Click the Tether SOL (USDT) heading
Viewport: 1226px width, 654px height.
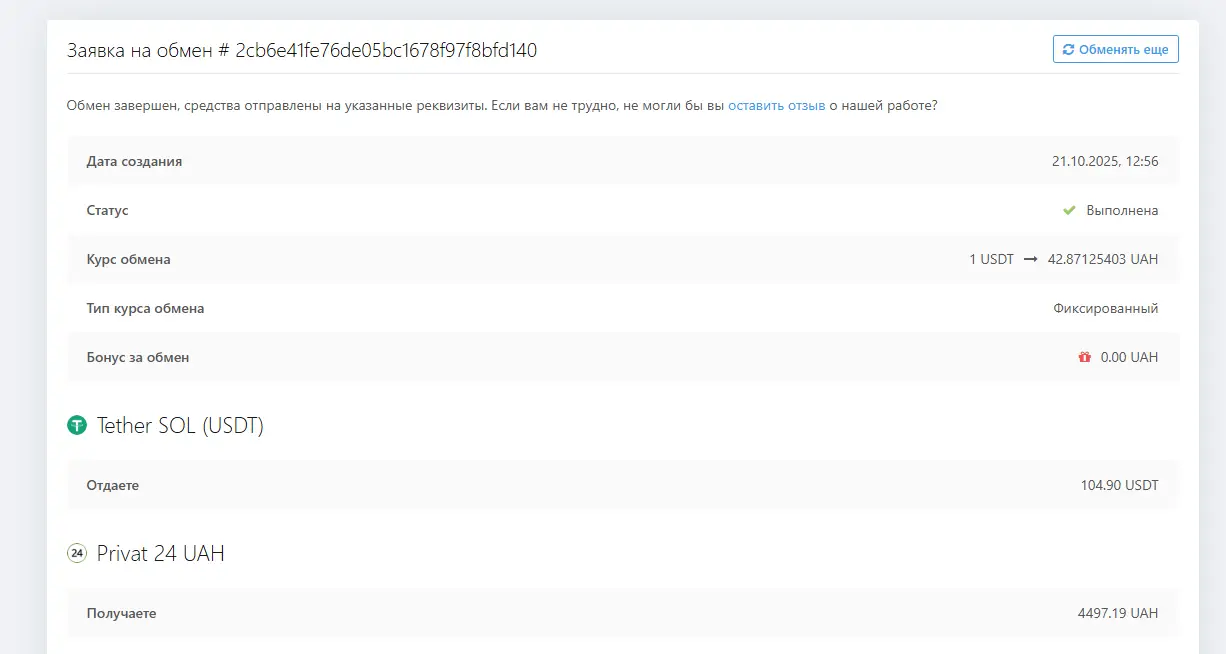coord(180,426)
